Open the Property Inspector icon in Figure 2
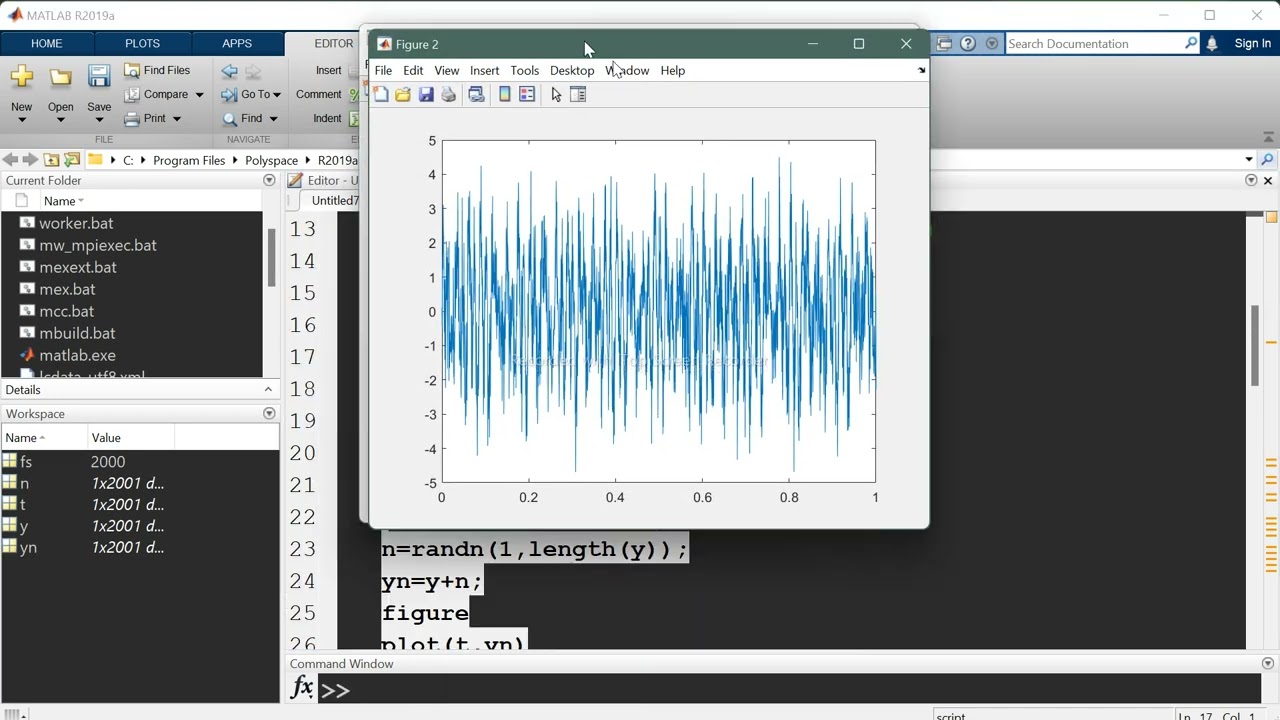This screenshot has height=720, width=1280. pos(578,94)
